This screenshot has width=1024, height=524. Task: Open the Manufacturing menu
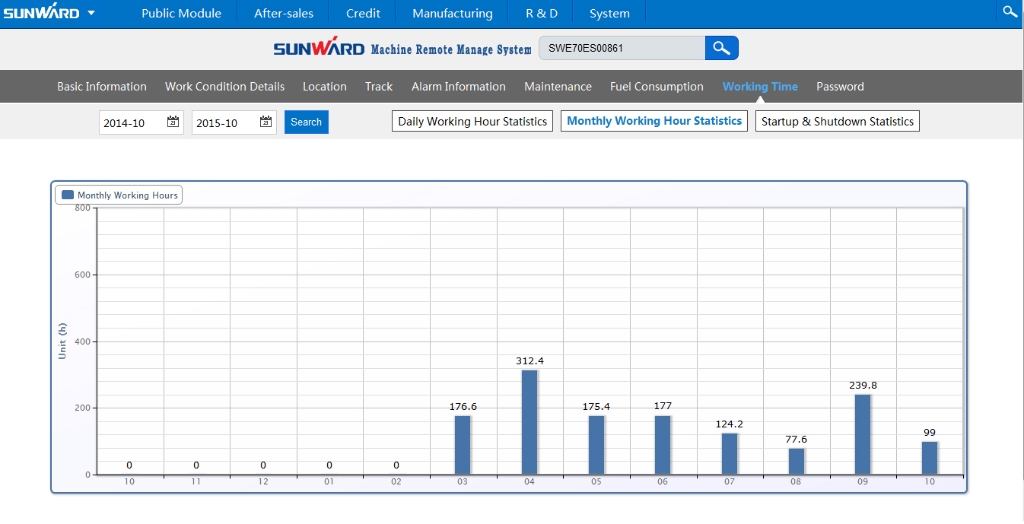coord(452,13)
